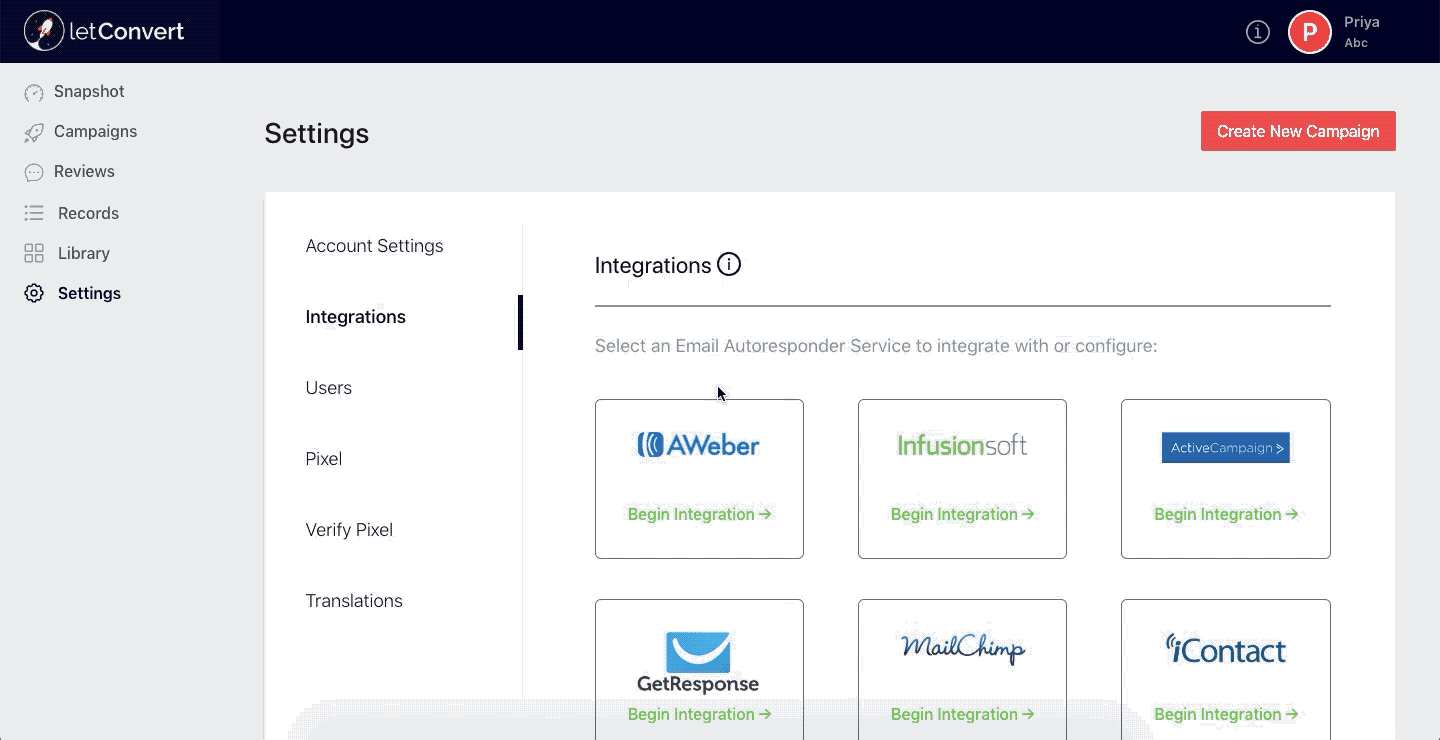The width and height of the screenshot is (1440, 740).
Task: Click the Priya username text
Action: (1361, 22)
